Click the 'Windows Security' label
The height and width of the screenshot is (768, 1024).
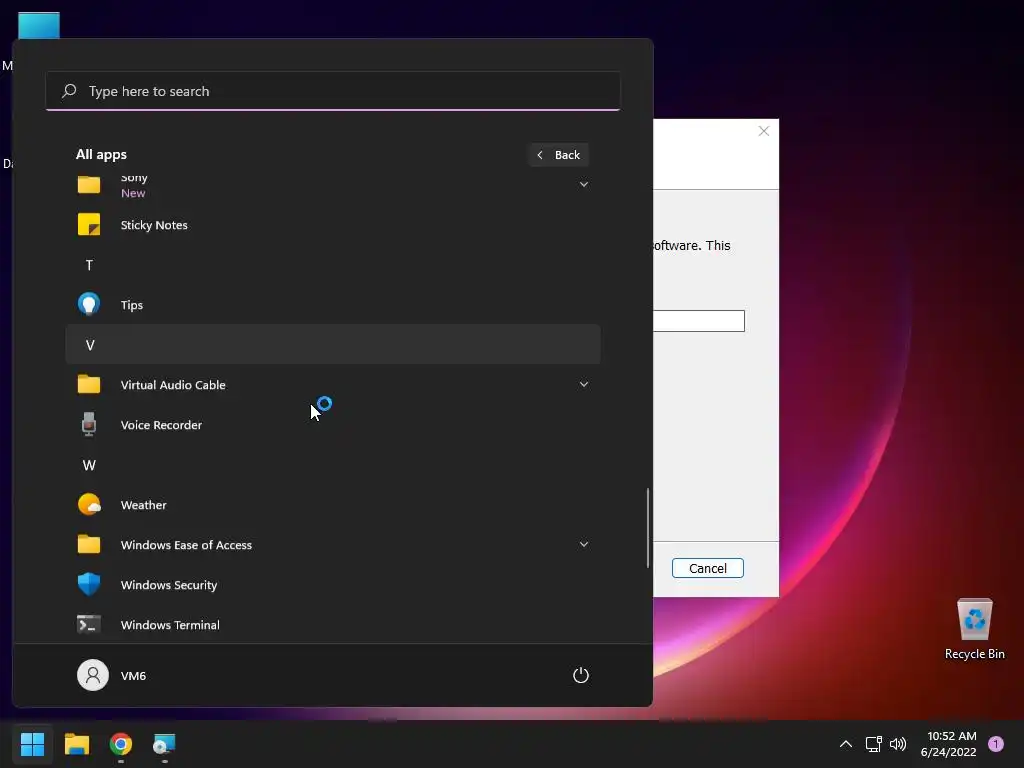point(168,584)
